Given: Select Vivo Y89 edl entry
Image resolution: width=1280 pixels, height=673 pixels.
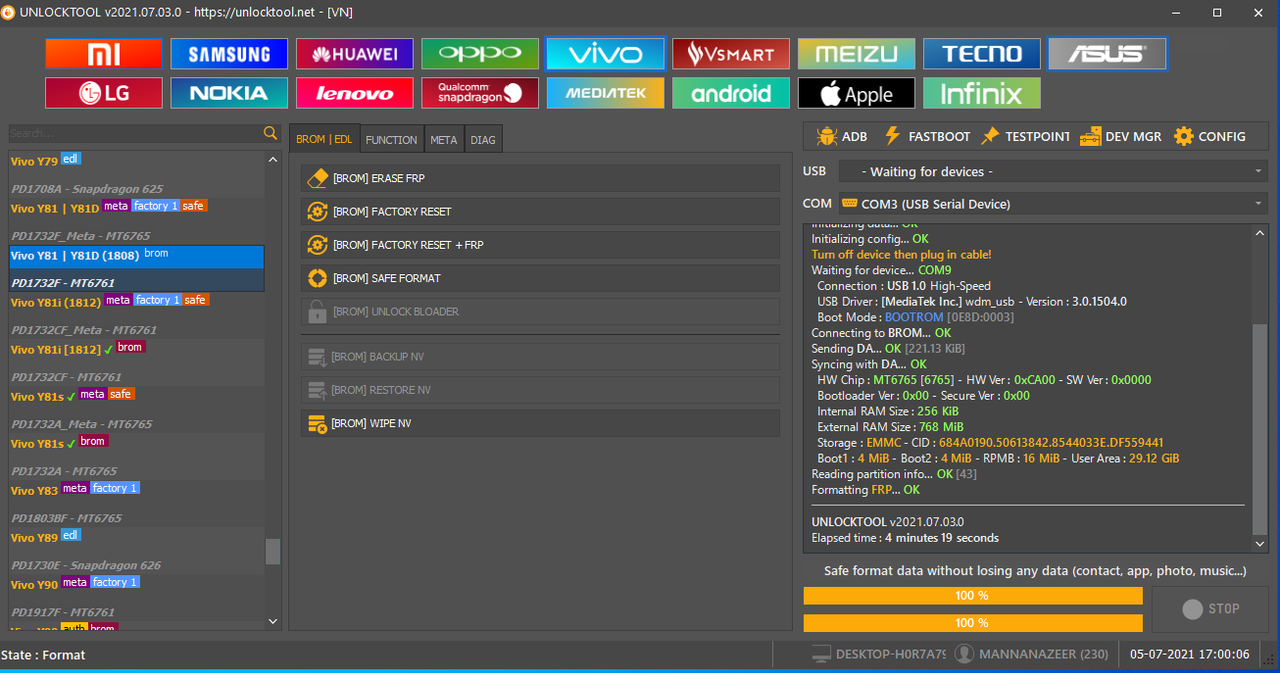Looking at the screenshot, I should [137, 537].
